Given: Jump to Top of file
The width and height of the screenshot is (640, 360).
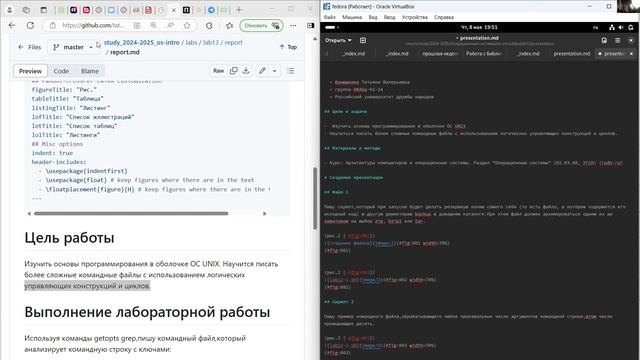Looking at the screenshot, I should point(288,47).
